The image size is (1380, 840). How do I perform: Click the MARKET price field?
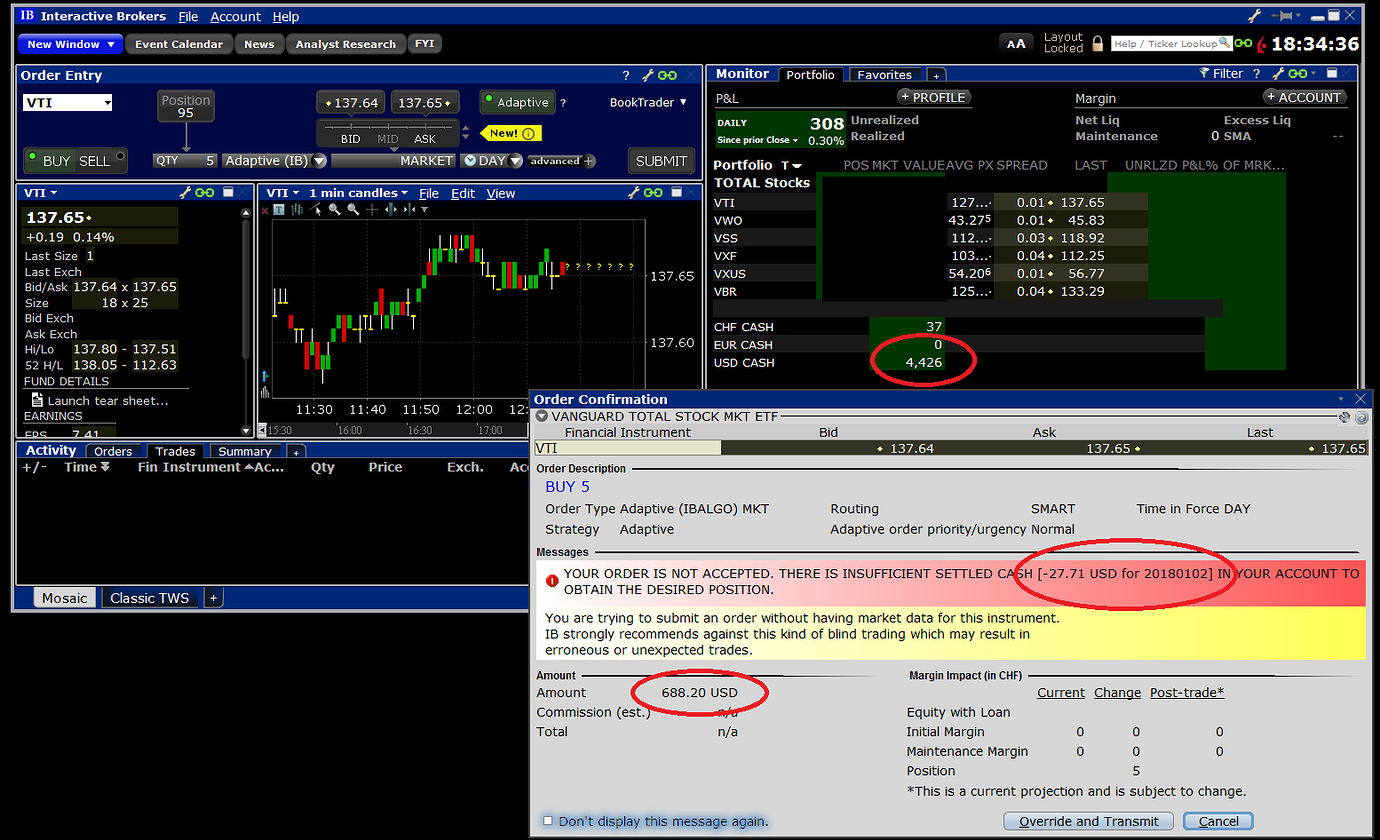pos(394,160)
